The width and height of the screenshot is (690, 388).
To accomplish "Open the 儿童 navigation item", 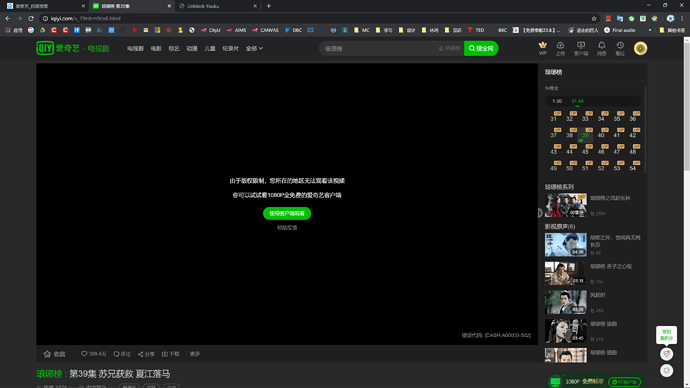I will (210, 48).
